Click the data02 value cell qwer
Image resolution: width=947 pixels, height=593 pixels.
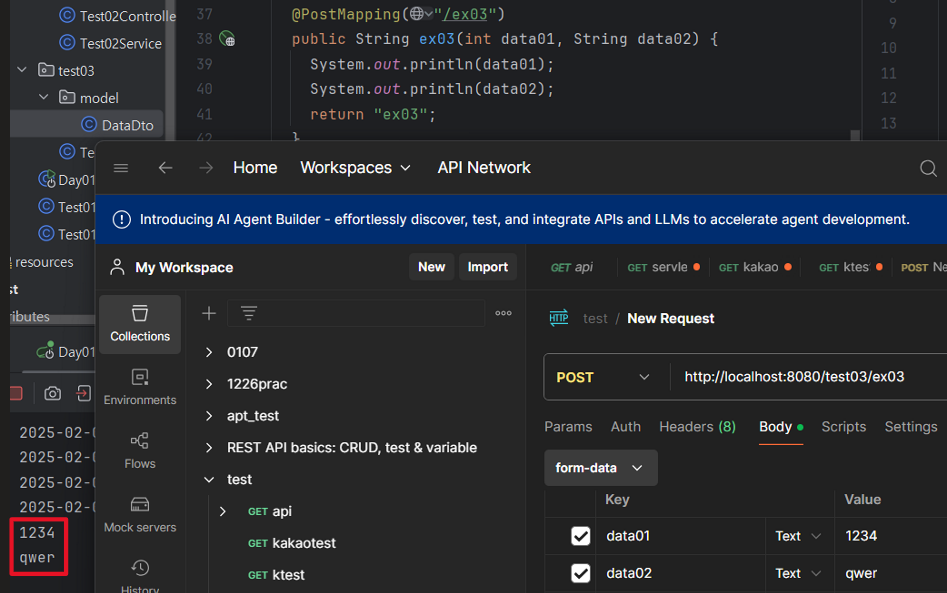coord(890,573)
